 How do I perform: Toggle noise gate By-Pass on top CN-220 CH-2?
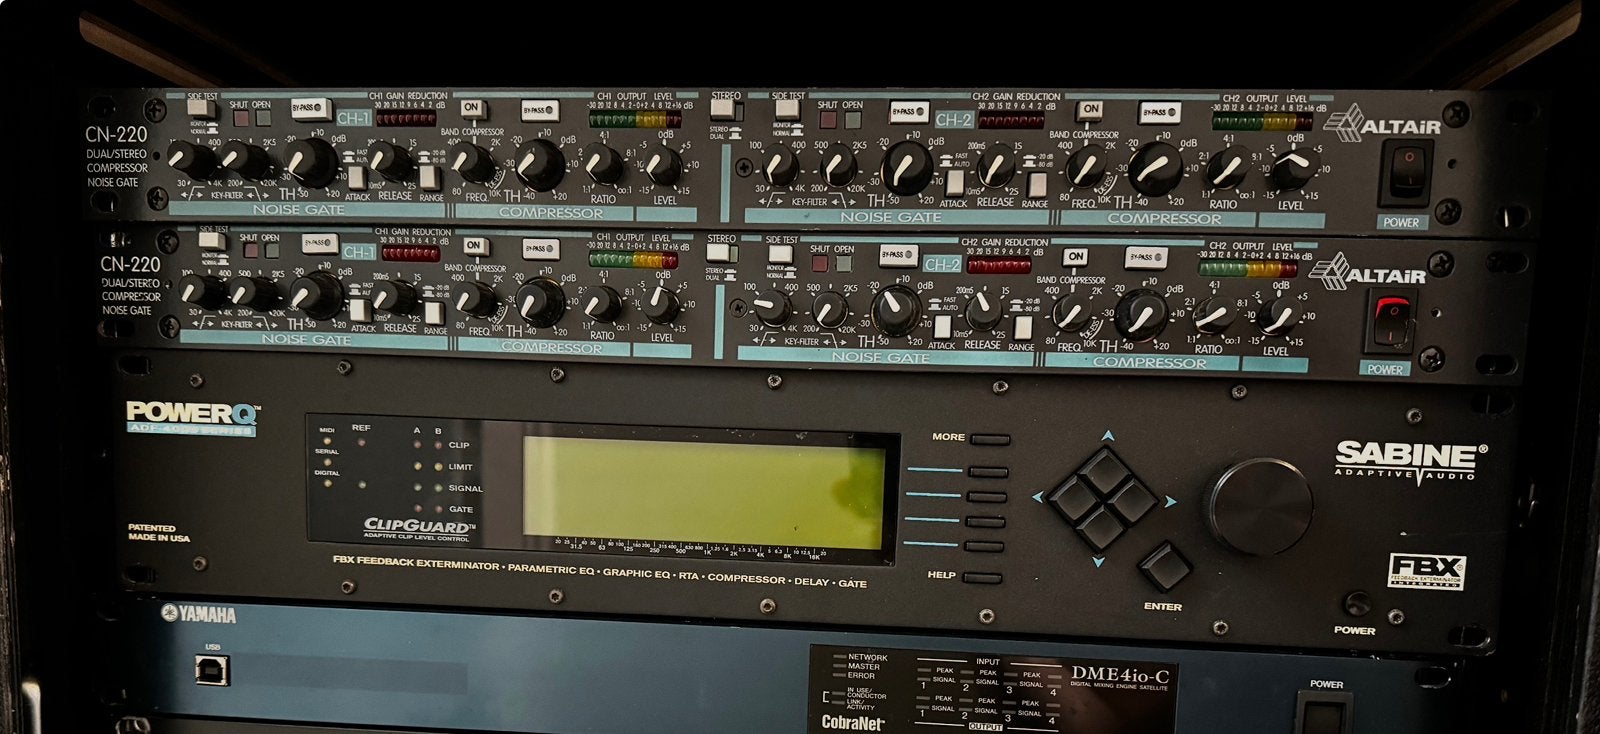[909, 113]
